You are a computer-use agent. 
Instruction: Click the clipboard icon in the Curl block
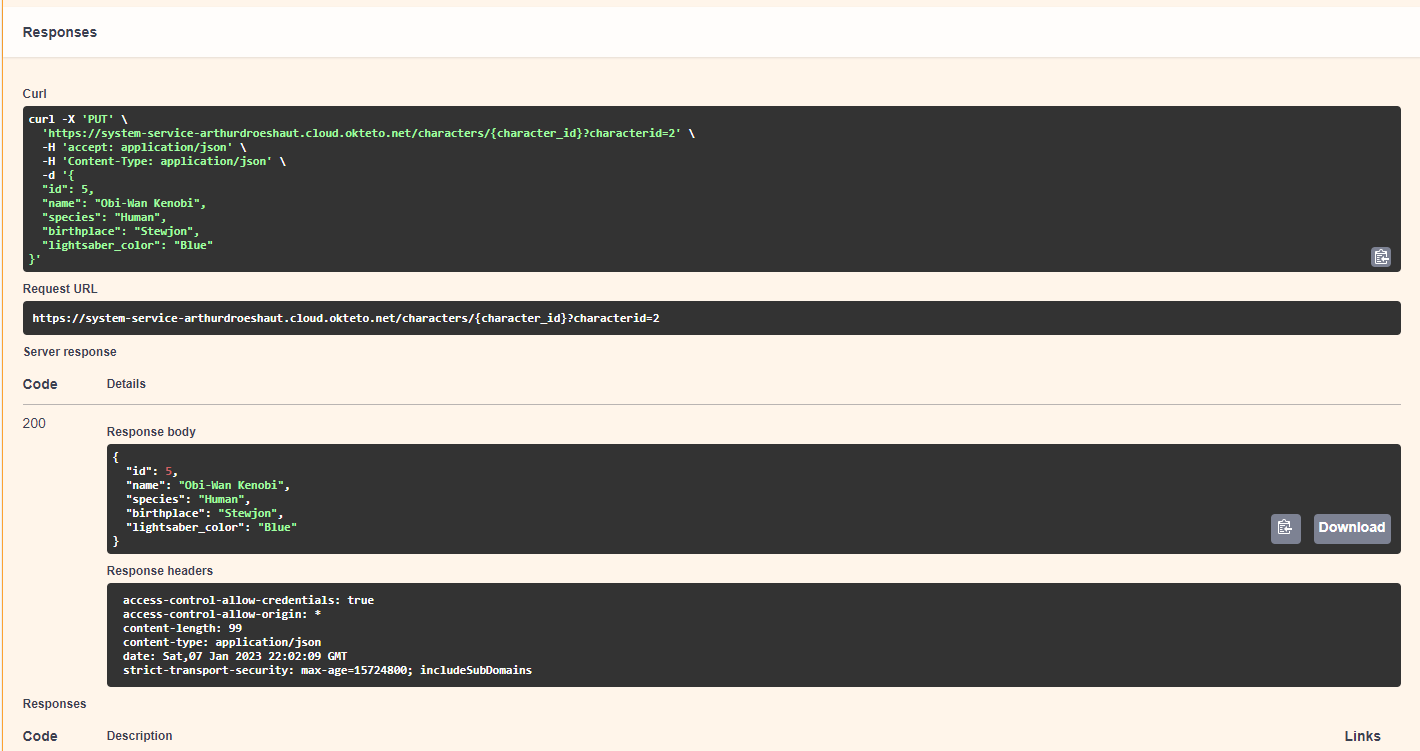[1381, 256]
